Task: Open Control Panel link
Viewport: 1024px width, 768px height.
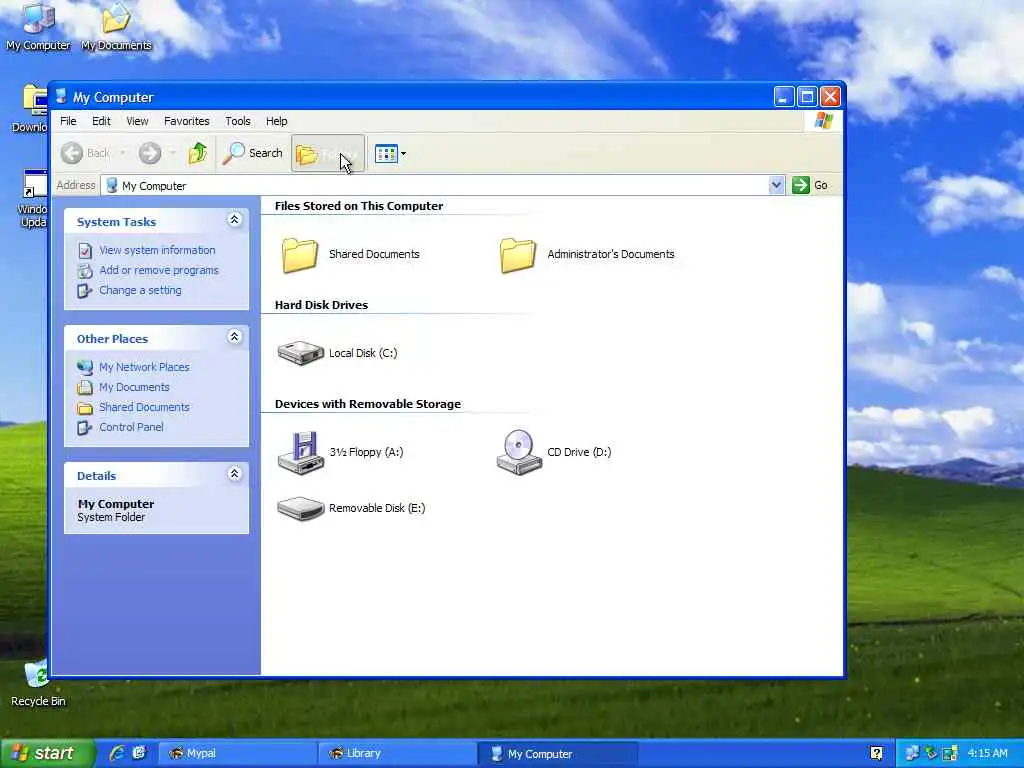Action: (131, 427)
